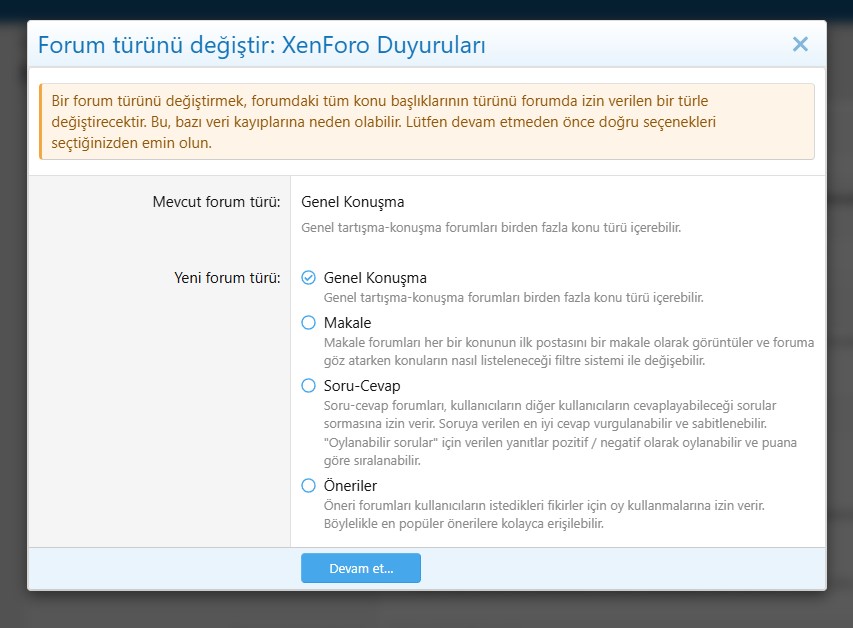
Task: Click the 'Mevcut forum türü:' label
Action: pyautogui.click(x=217, y=202)
